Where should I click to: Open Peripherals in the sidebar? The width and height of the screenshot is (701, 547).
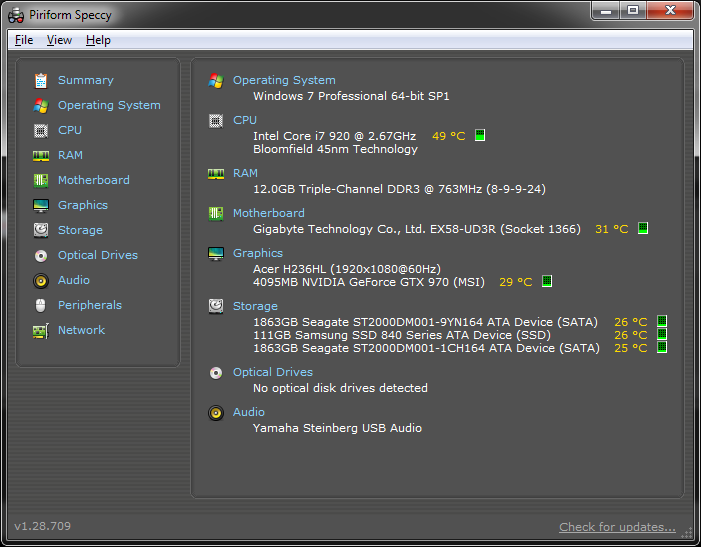pyautogui.click(x=90, y=306)
